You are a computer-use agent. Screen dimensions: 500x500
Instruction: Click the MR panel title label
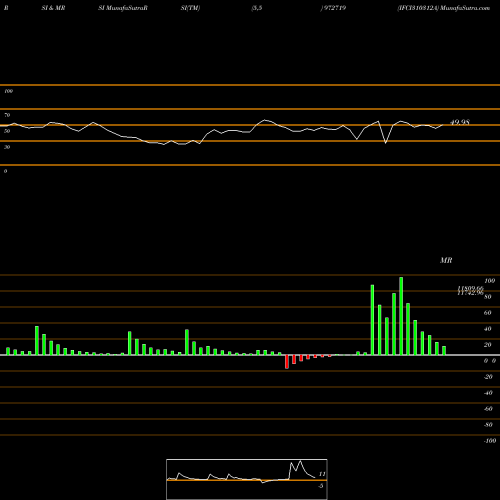(446, 260)
